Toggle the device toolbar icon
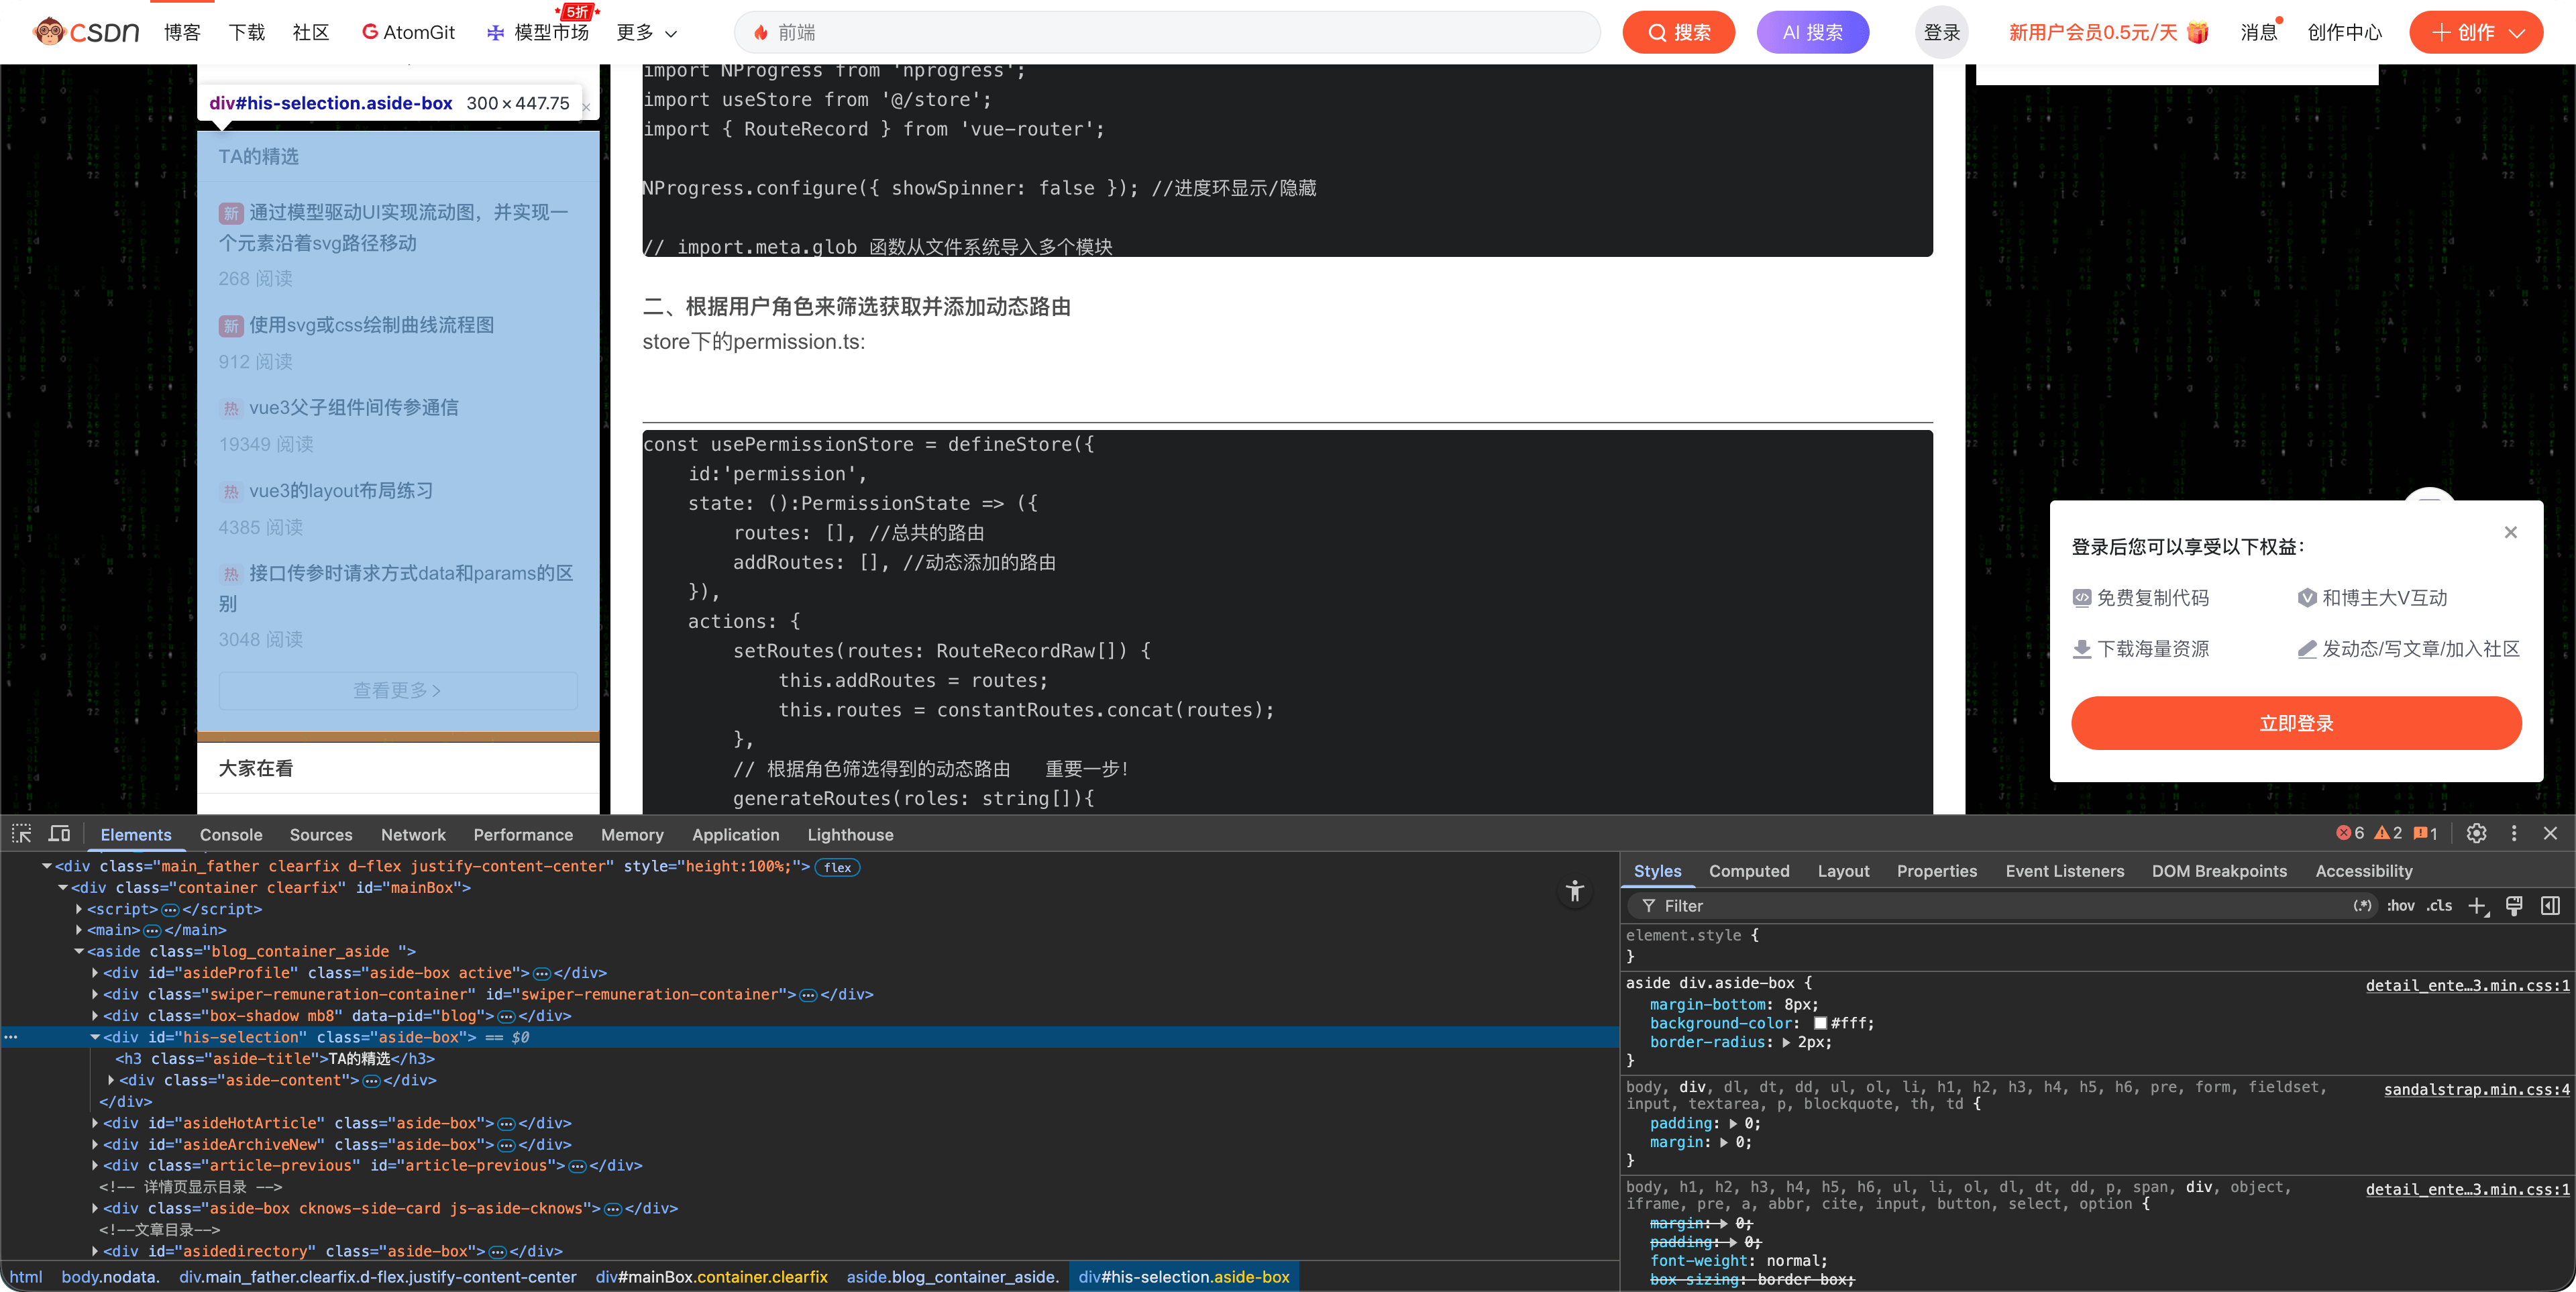 pyautogui.click(x=60, y=834)
